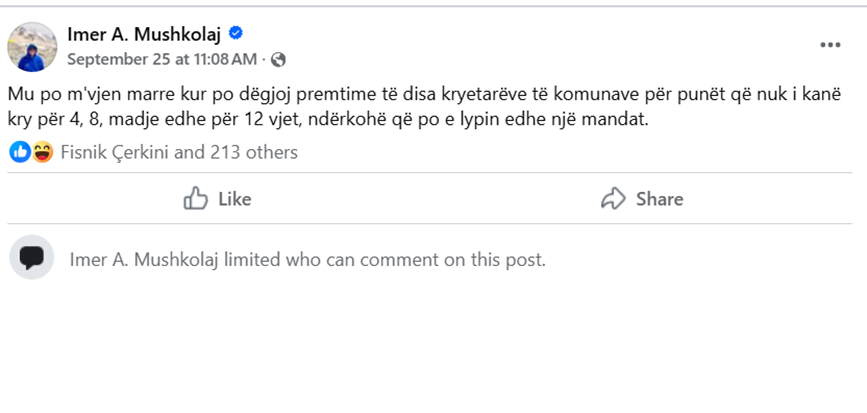Screen dimensions: 867x413
Task: Click the thumbs-up icon in Like button
Action: 196,199
